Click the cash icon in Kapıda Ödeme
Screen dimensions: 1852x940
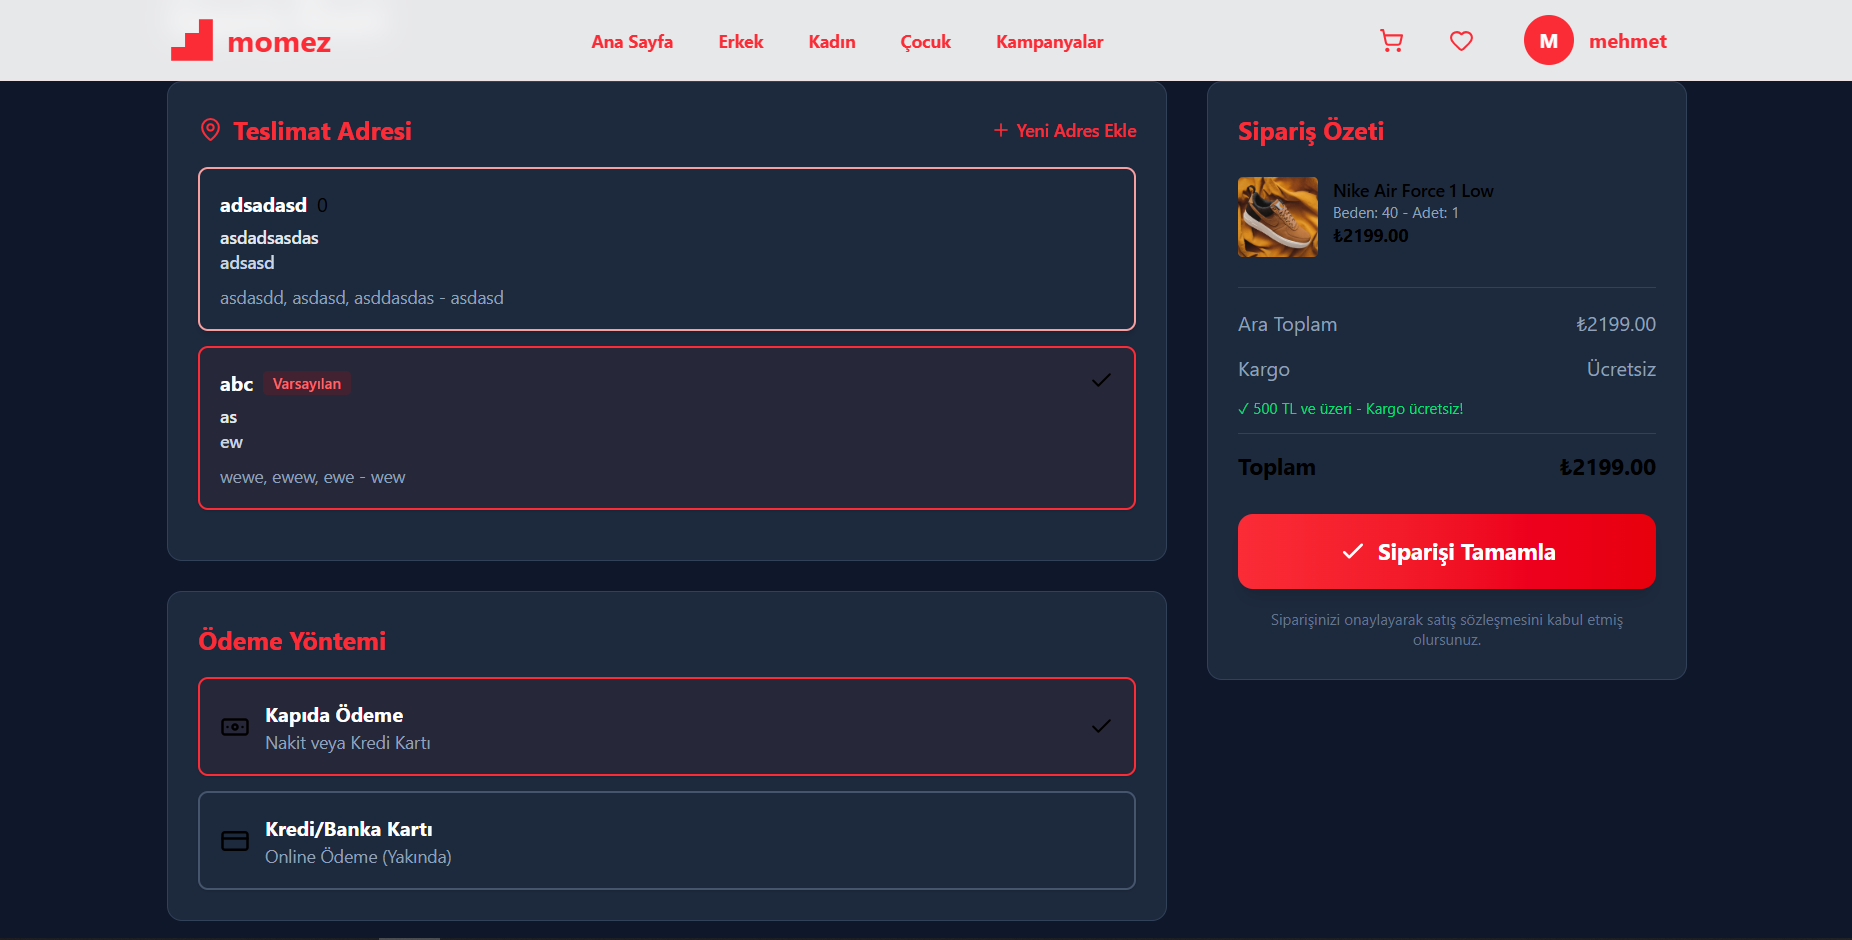point(235,727)
